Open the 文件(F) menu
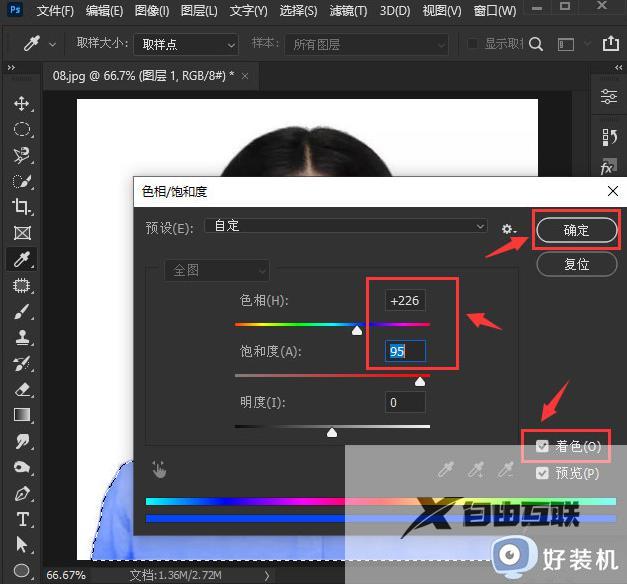 click(55, 10)
